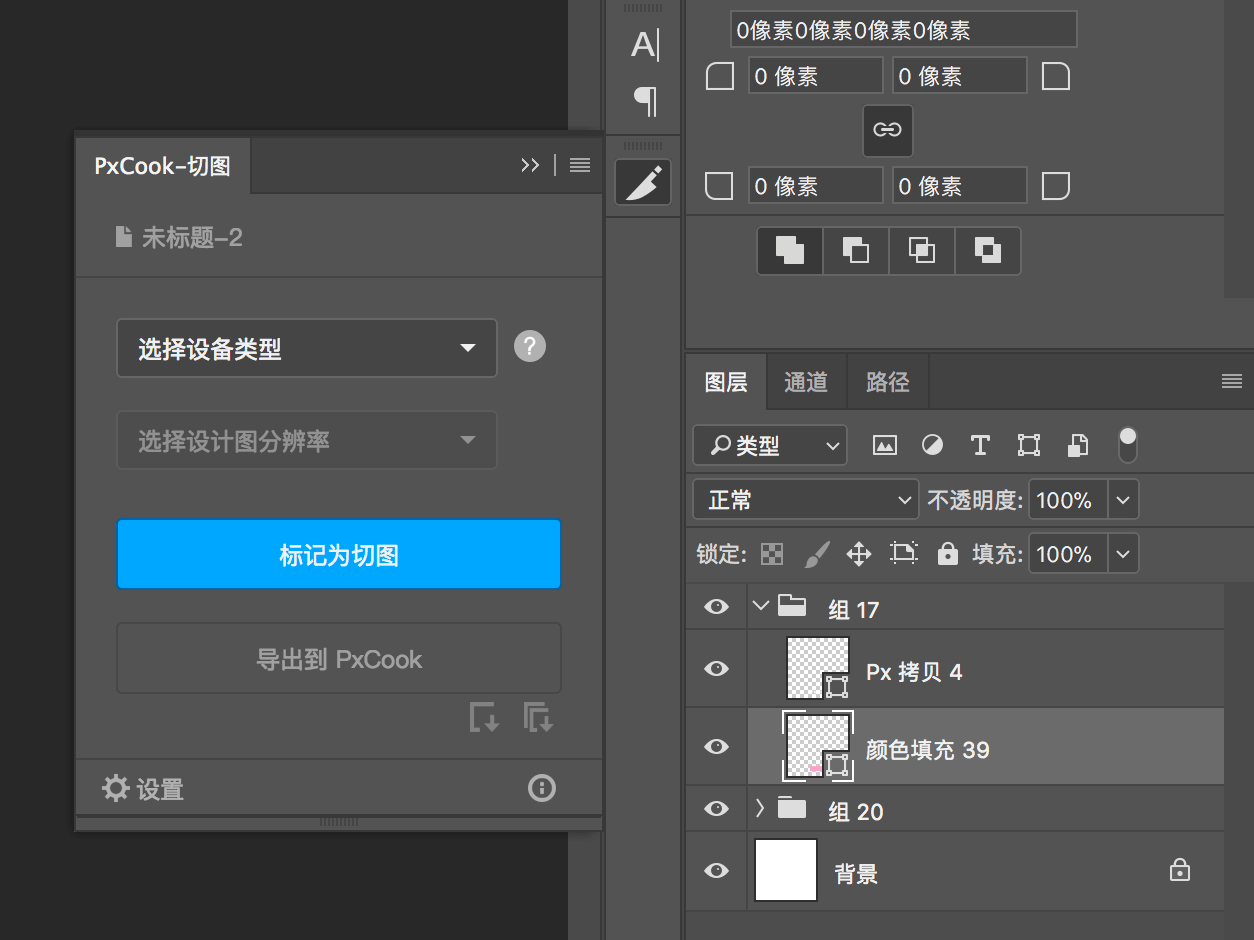Click export all layers arrow icon
This screenshot has width=1254, height=940.
tap(538, 717)
